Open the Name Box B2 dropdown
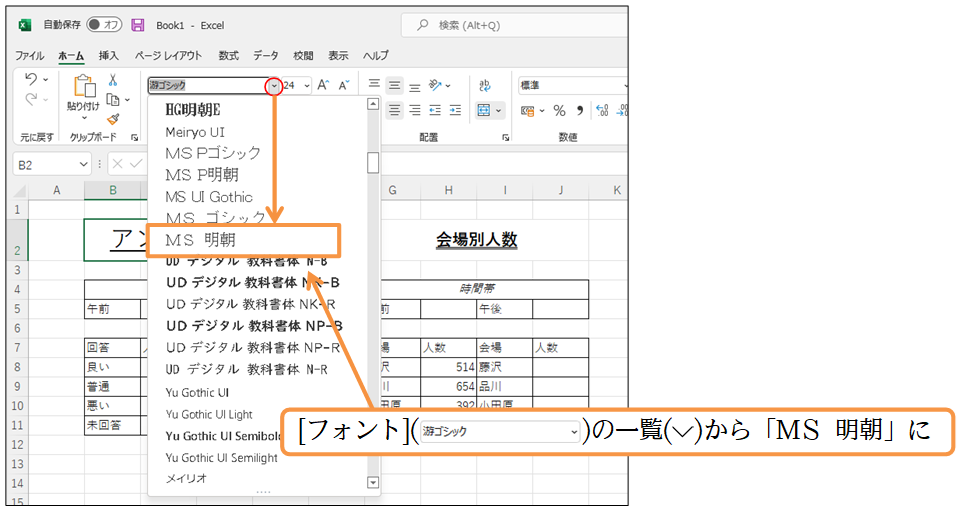This screenshot has height=509, width=957. (x=84, y=165)
